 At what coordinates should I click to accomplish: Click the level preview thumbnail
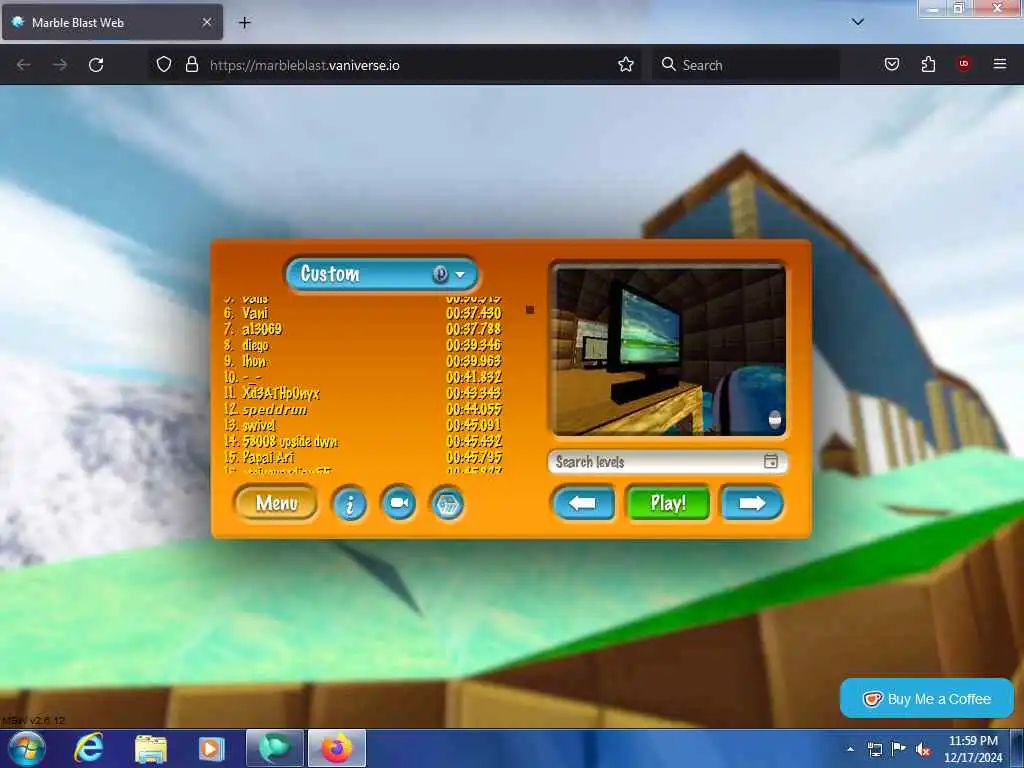[x=669, y=351]
